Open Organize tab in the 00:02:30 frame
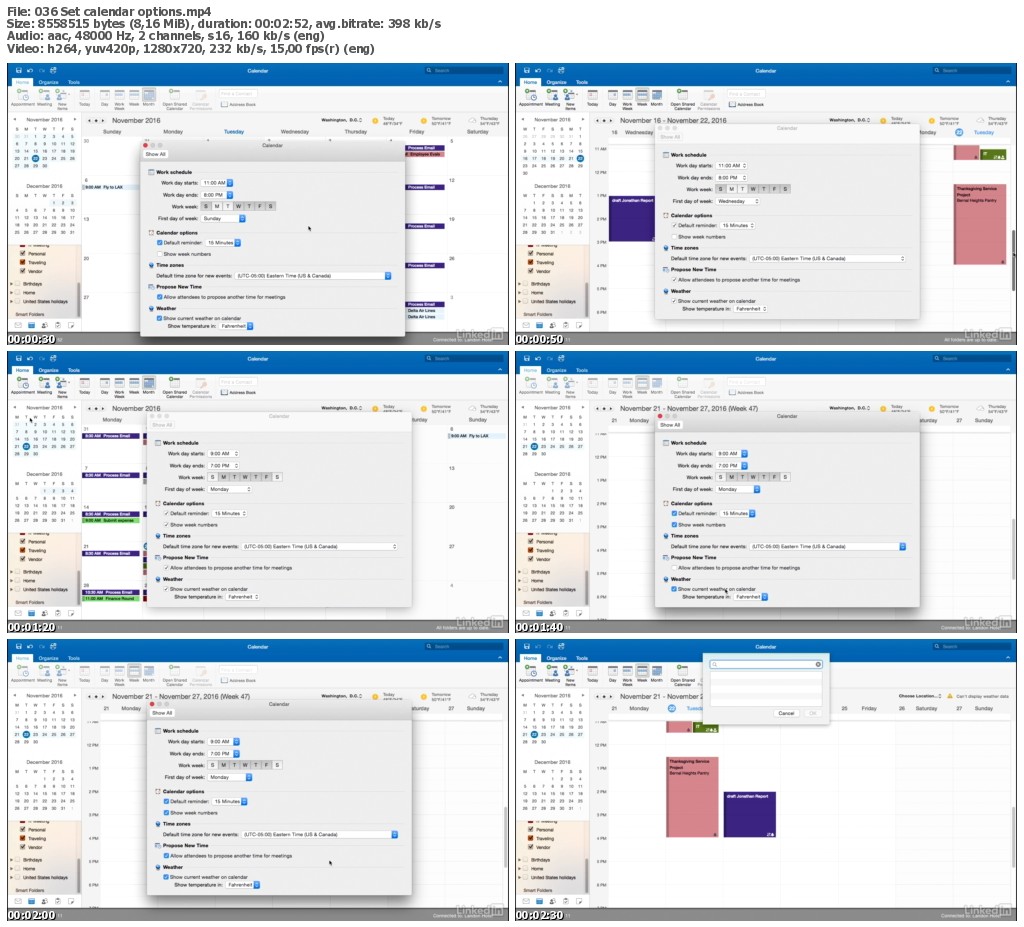The width and height of the screenshot is (1024, 927). pos(556,658)
